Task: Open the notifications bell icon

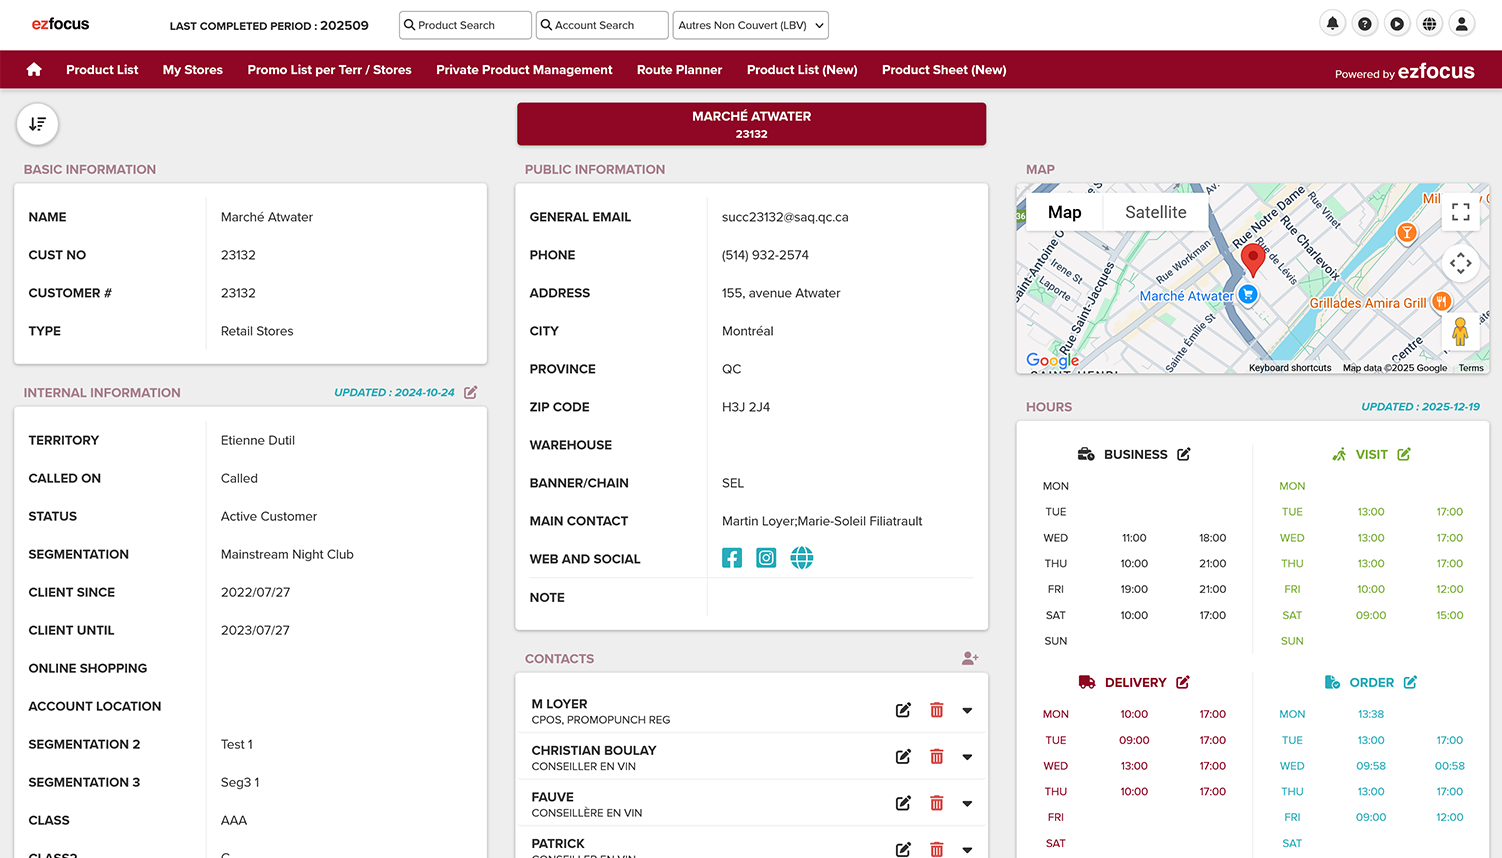Action: [x=1332, y=24]
